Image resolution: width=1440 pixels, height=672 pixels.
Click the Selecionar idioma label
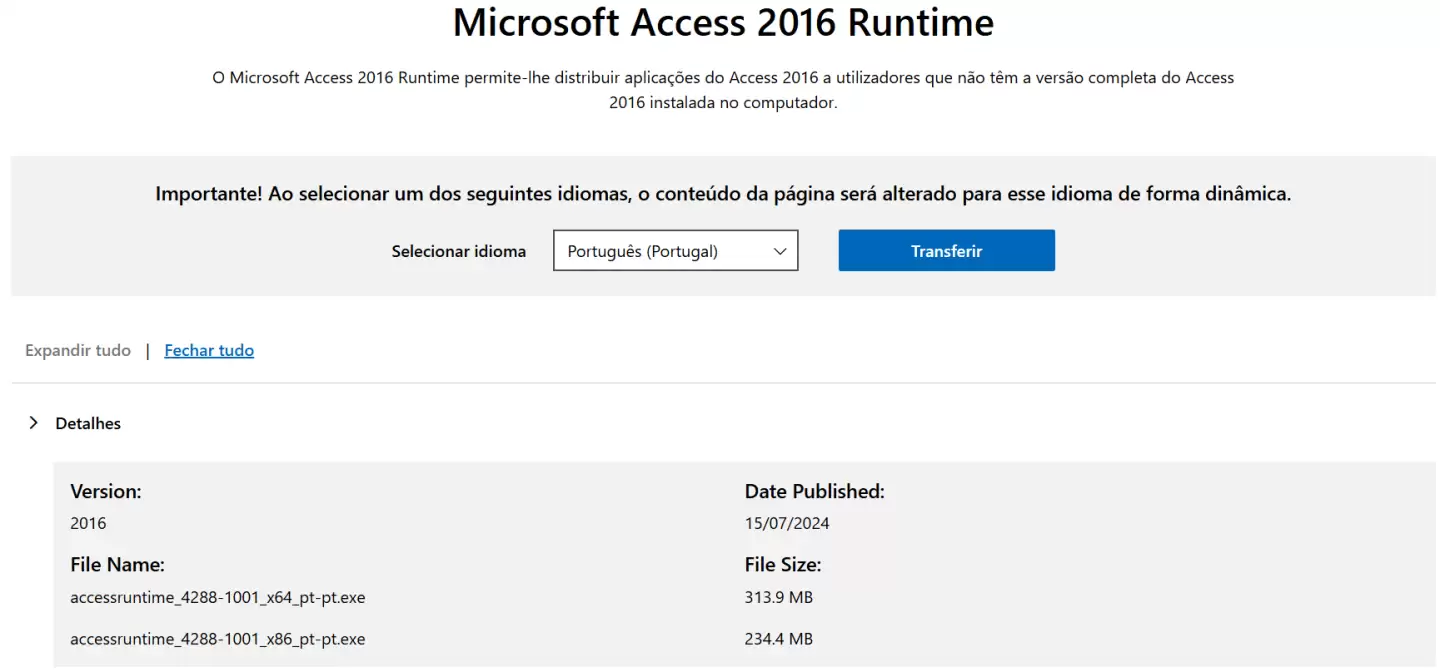coord(459,251)
